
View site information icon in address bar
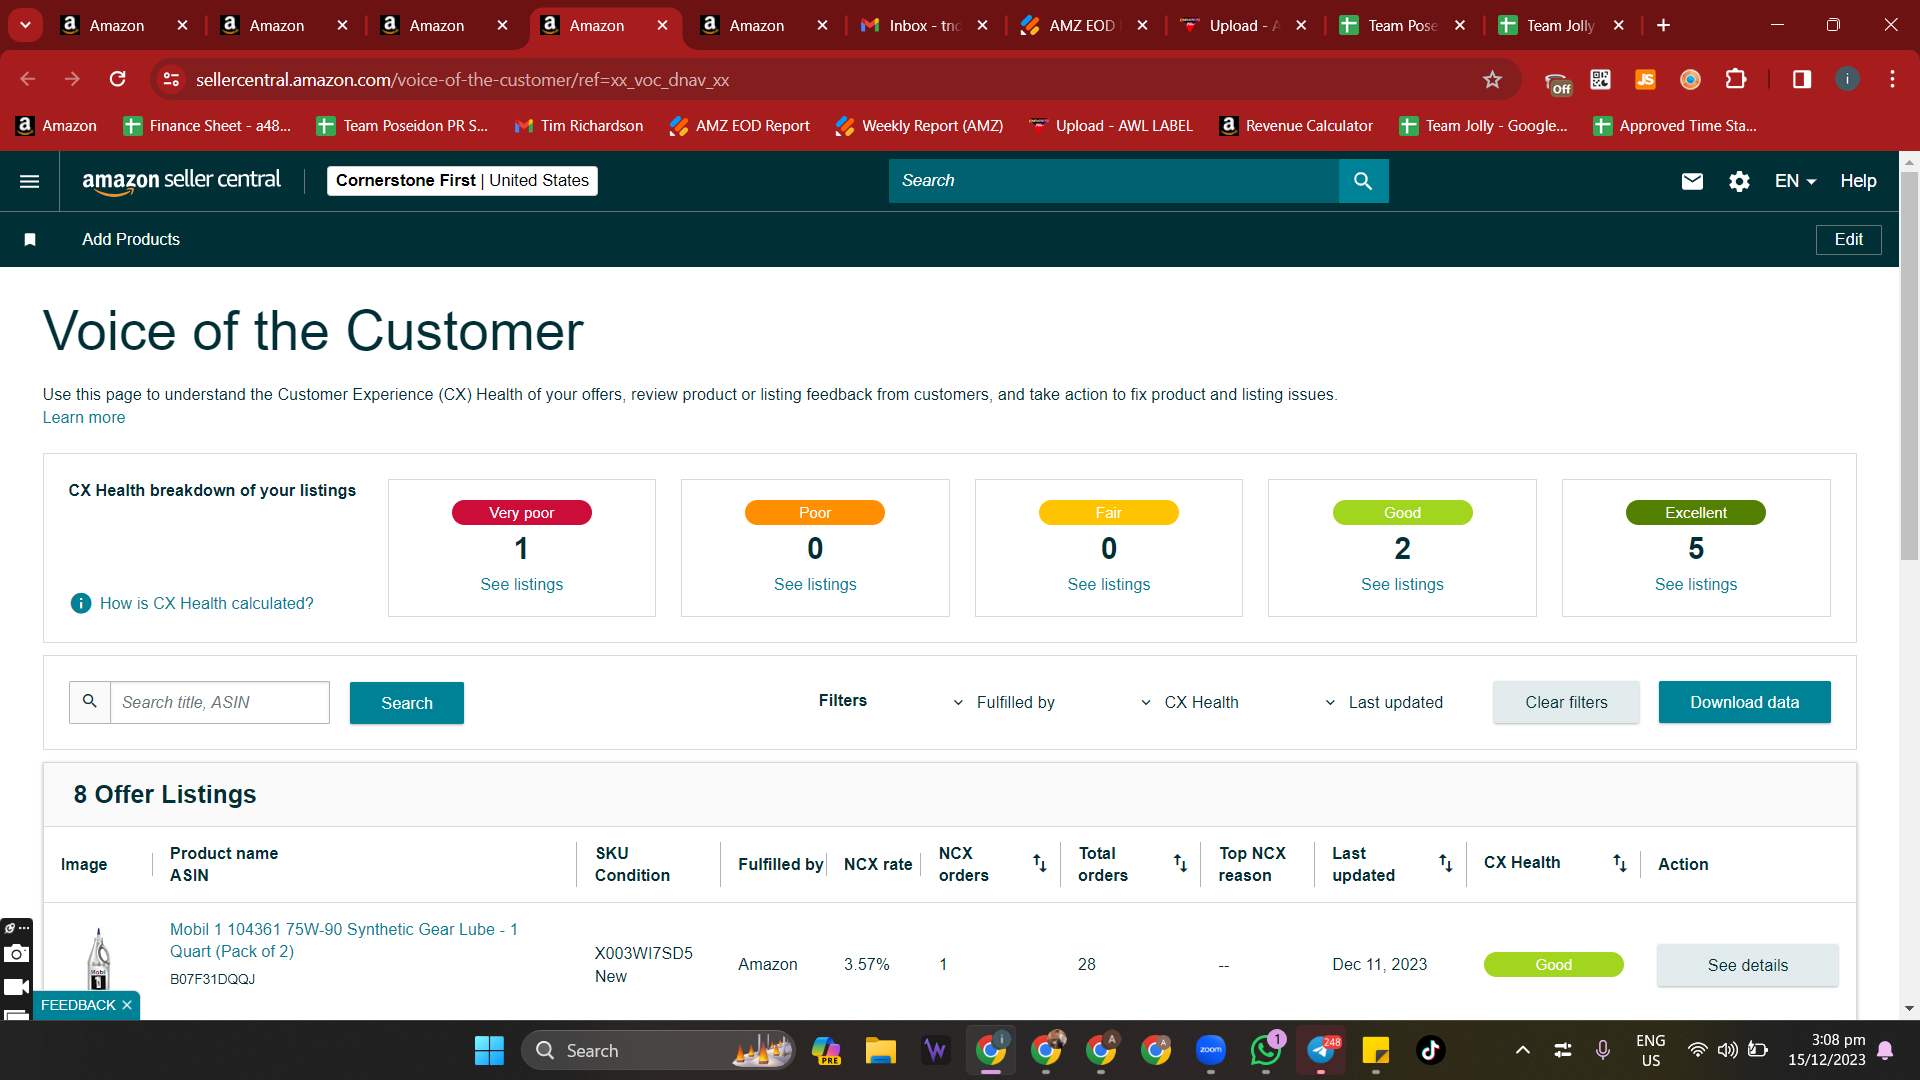pyautogui.click(x=171, y=79)
